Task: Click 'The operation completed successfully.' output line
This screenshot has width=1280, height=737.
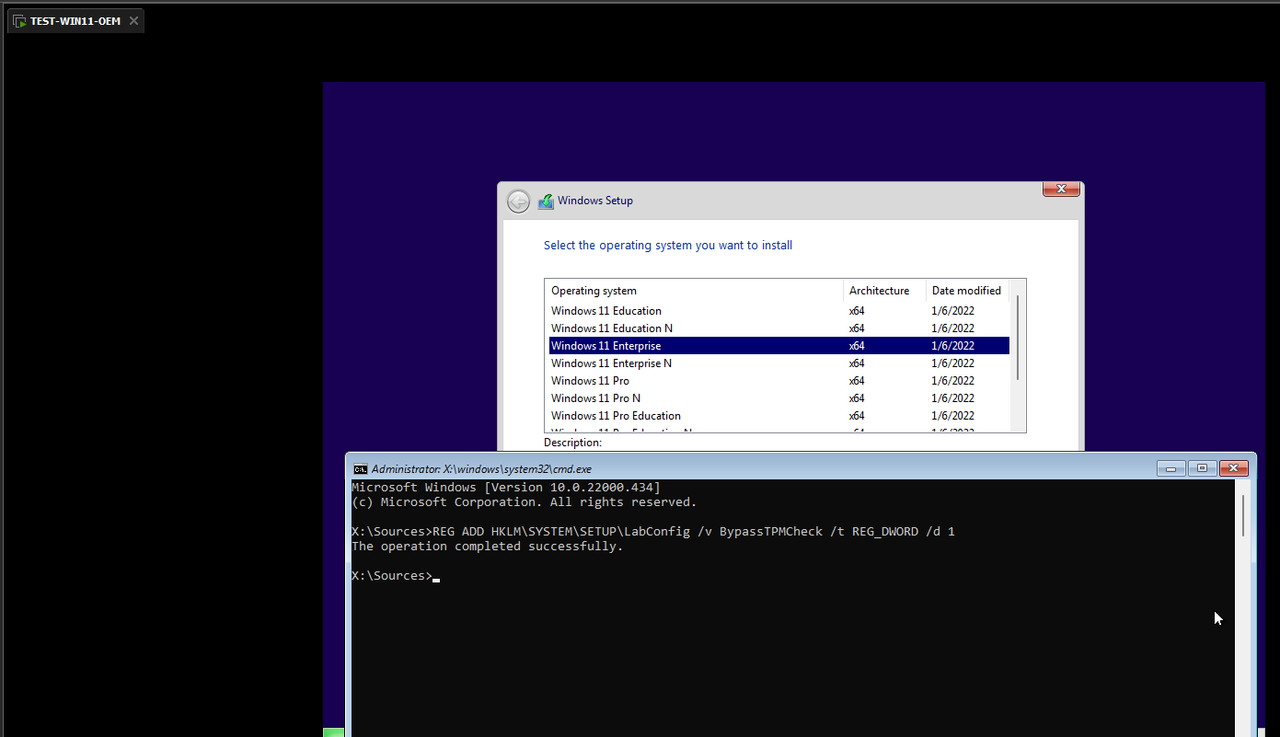Action: point(487,547)
